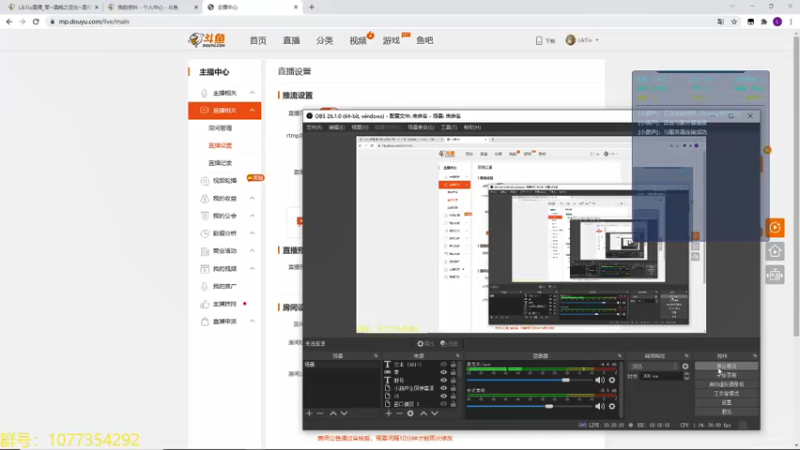
Task: Bookmark page with star icon in address bar
Action: click(x=734, y=21)
